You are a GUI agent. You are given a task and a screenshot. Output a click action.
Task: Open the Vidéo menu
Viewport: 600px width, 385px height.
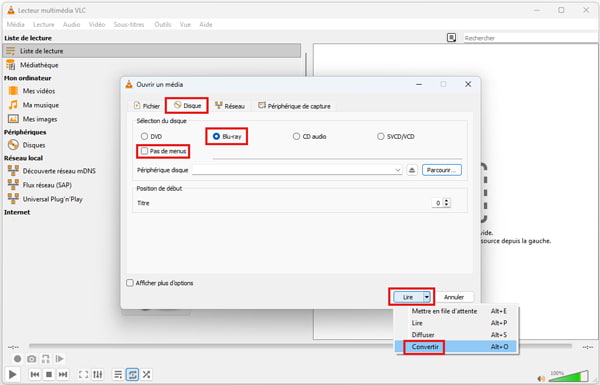(x=97, y=24)
